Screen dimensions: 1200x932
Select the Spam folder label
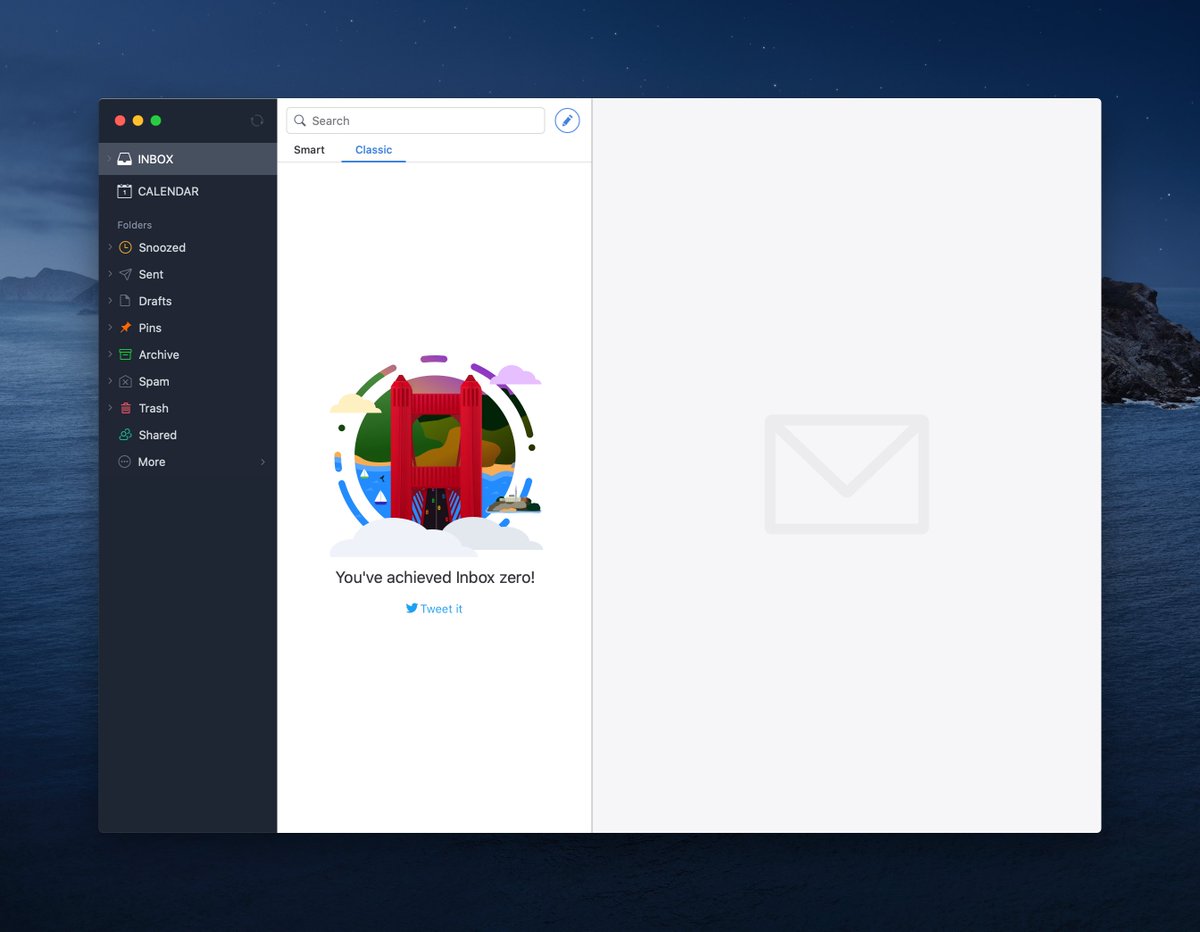(154, 382)
